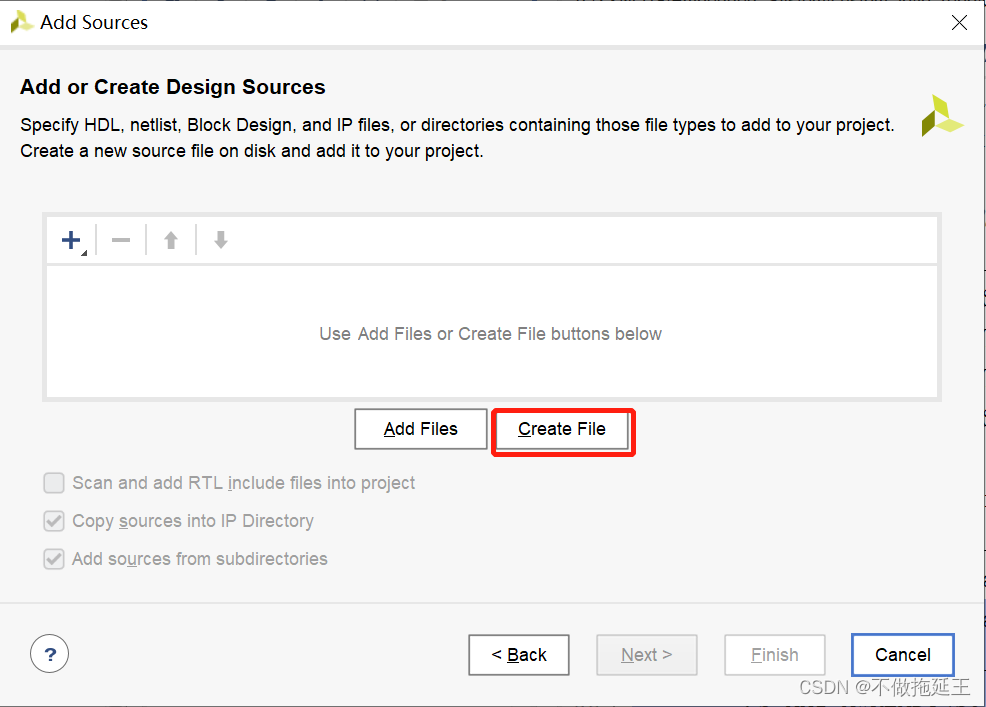Screen dimensions: 986x707
Task: Go back with the Back button
Action: pyautogui.click(x=519, y=655)
